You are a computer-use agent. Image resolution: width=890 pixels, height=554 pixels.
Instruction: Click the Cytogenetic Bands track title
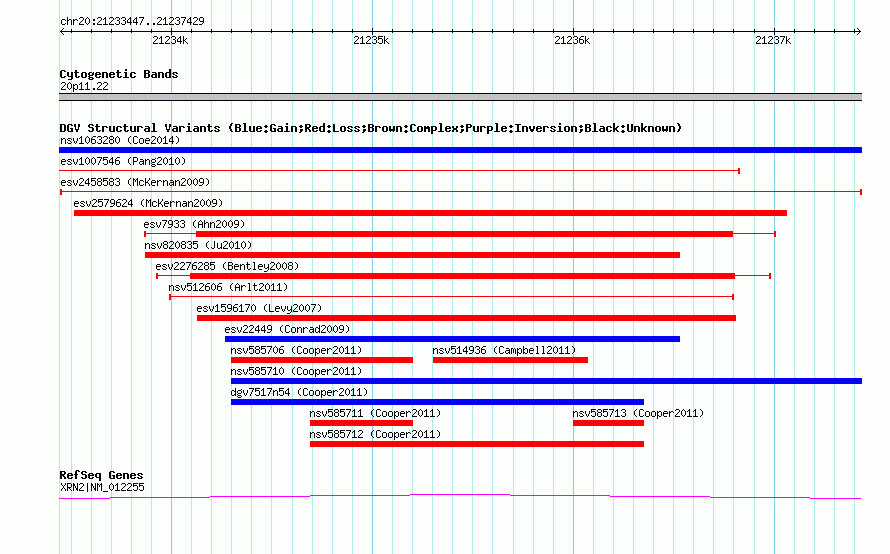click(x=119, y=74)
